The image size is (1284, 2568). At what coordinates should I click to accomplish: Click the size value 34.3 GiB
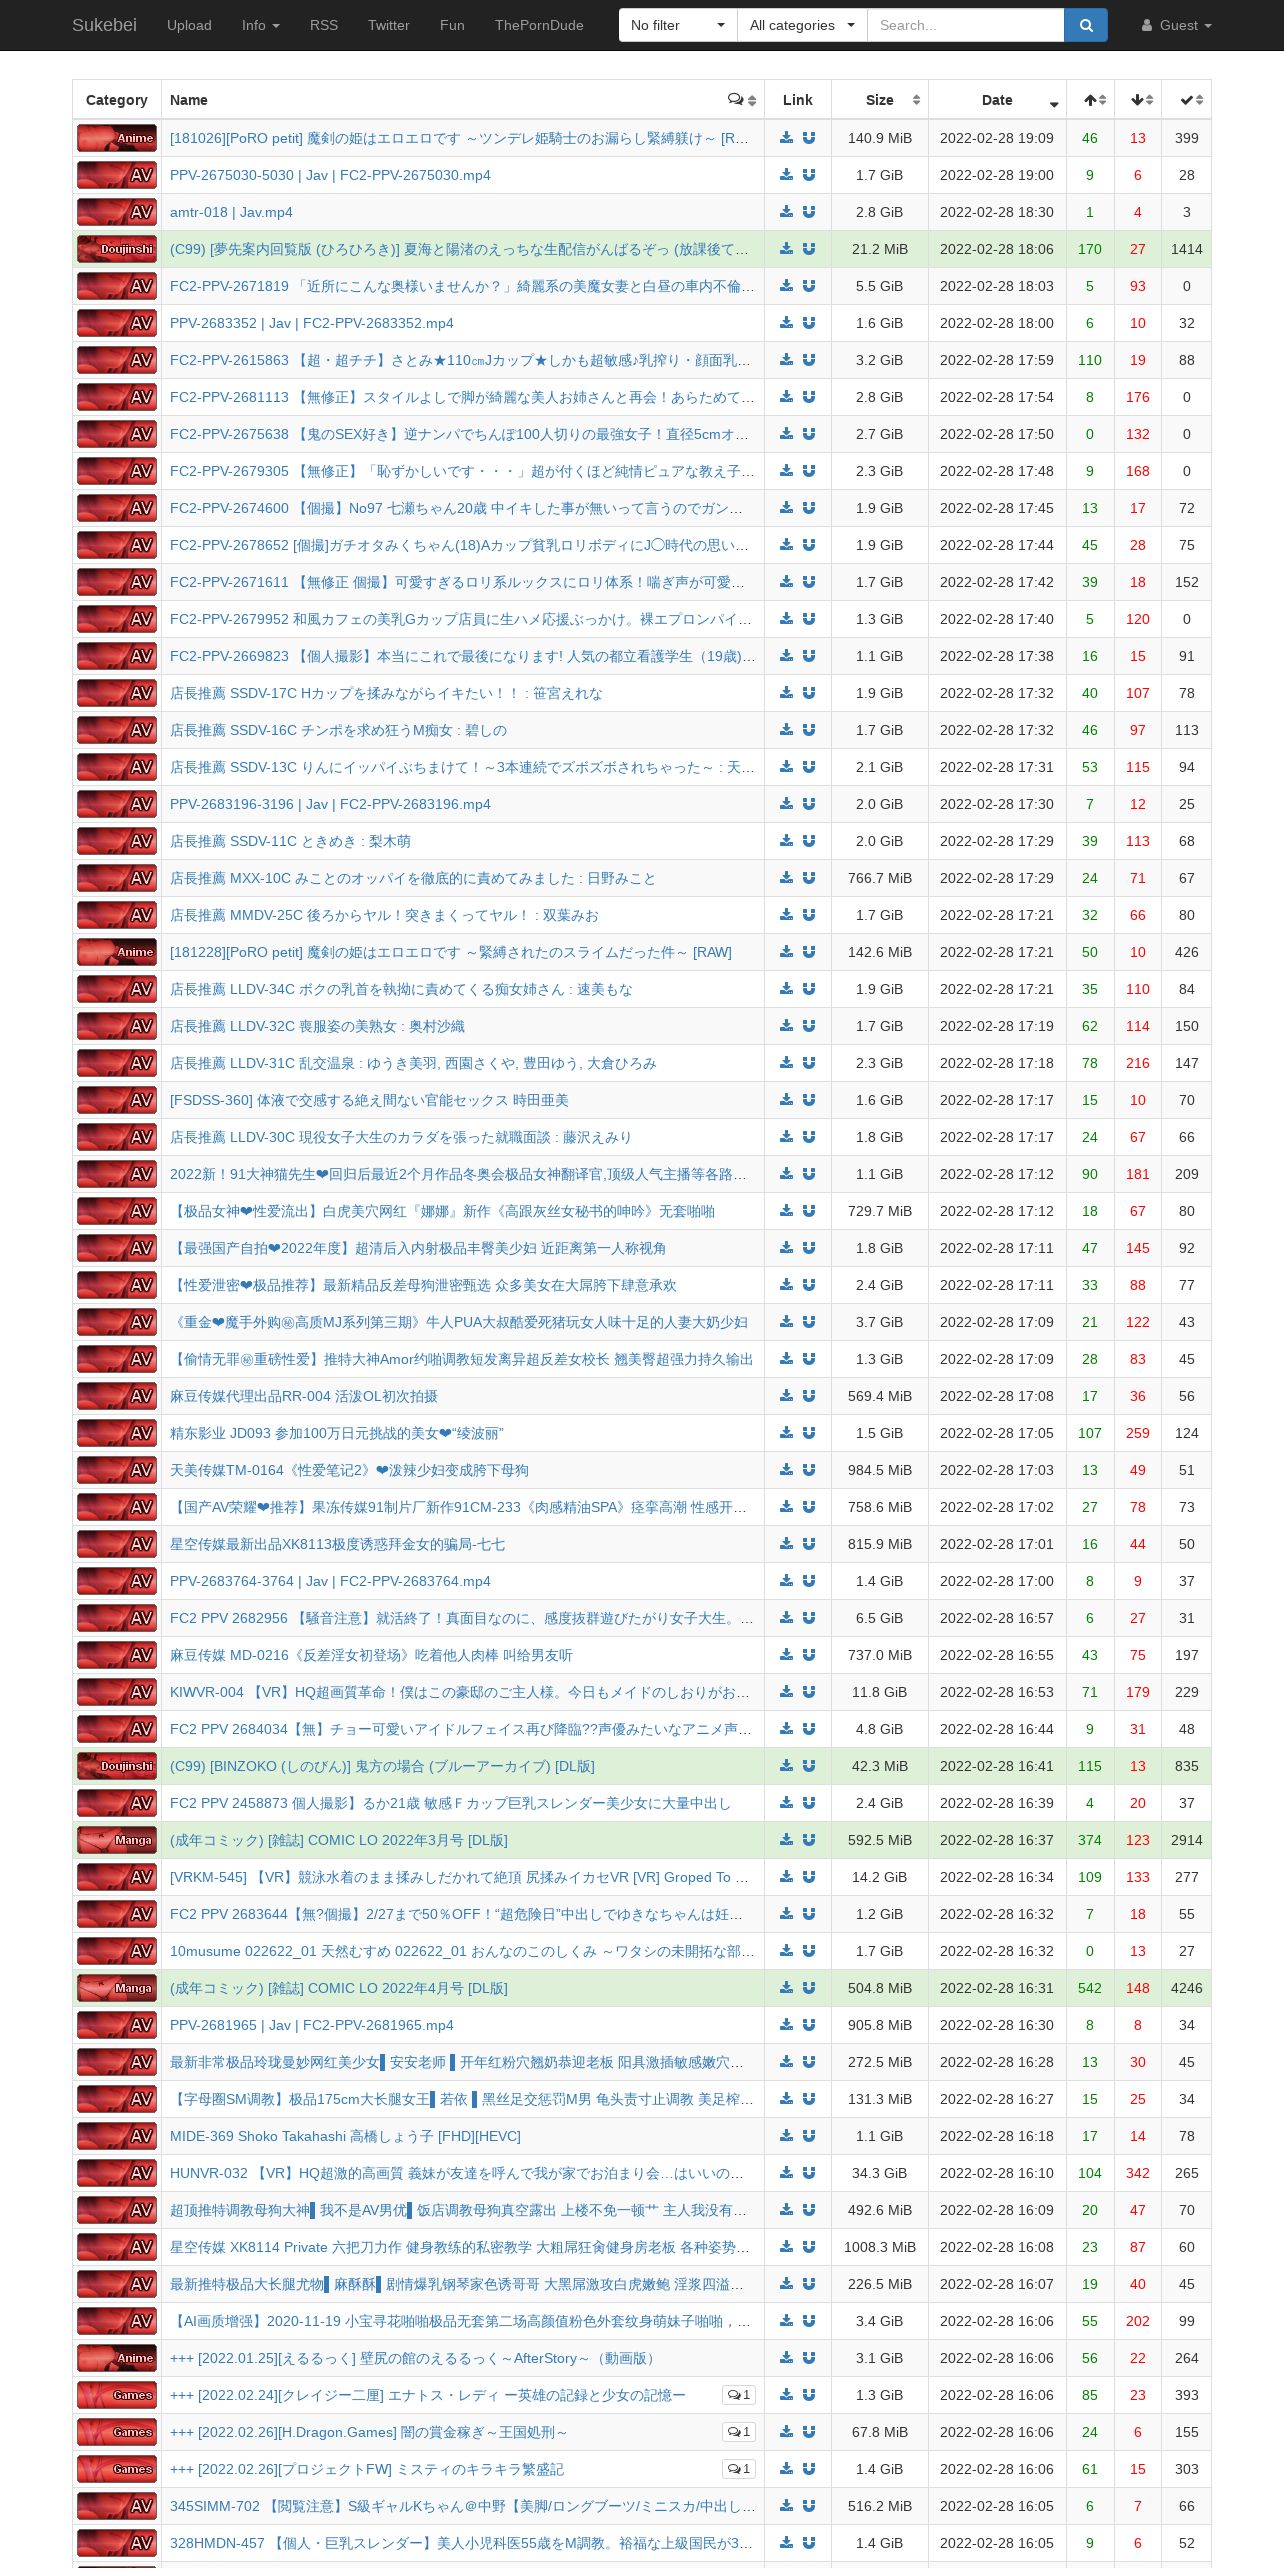point(880,2173)
